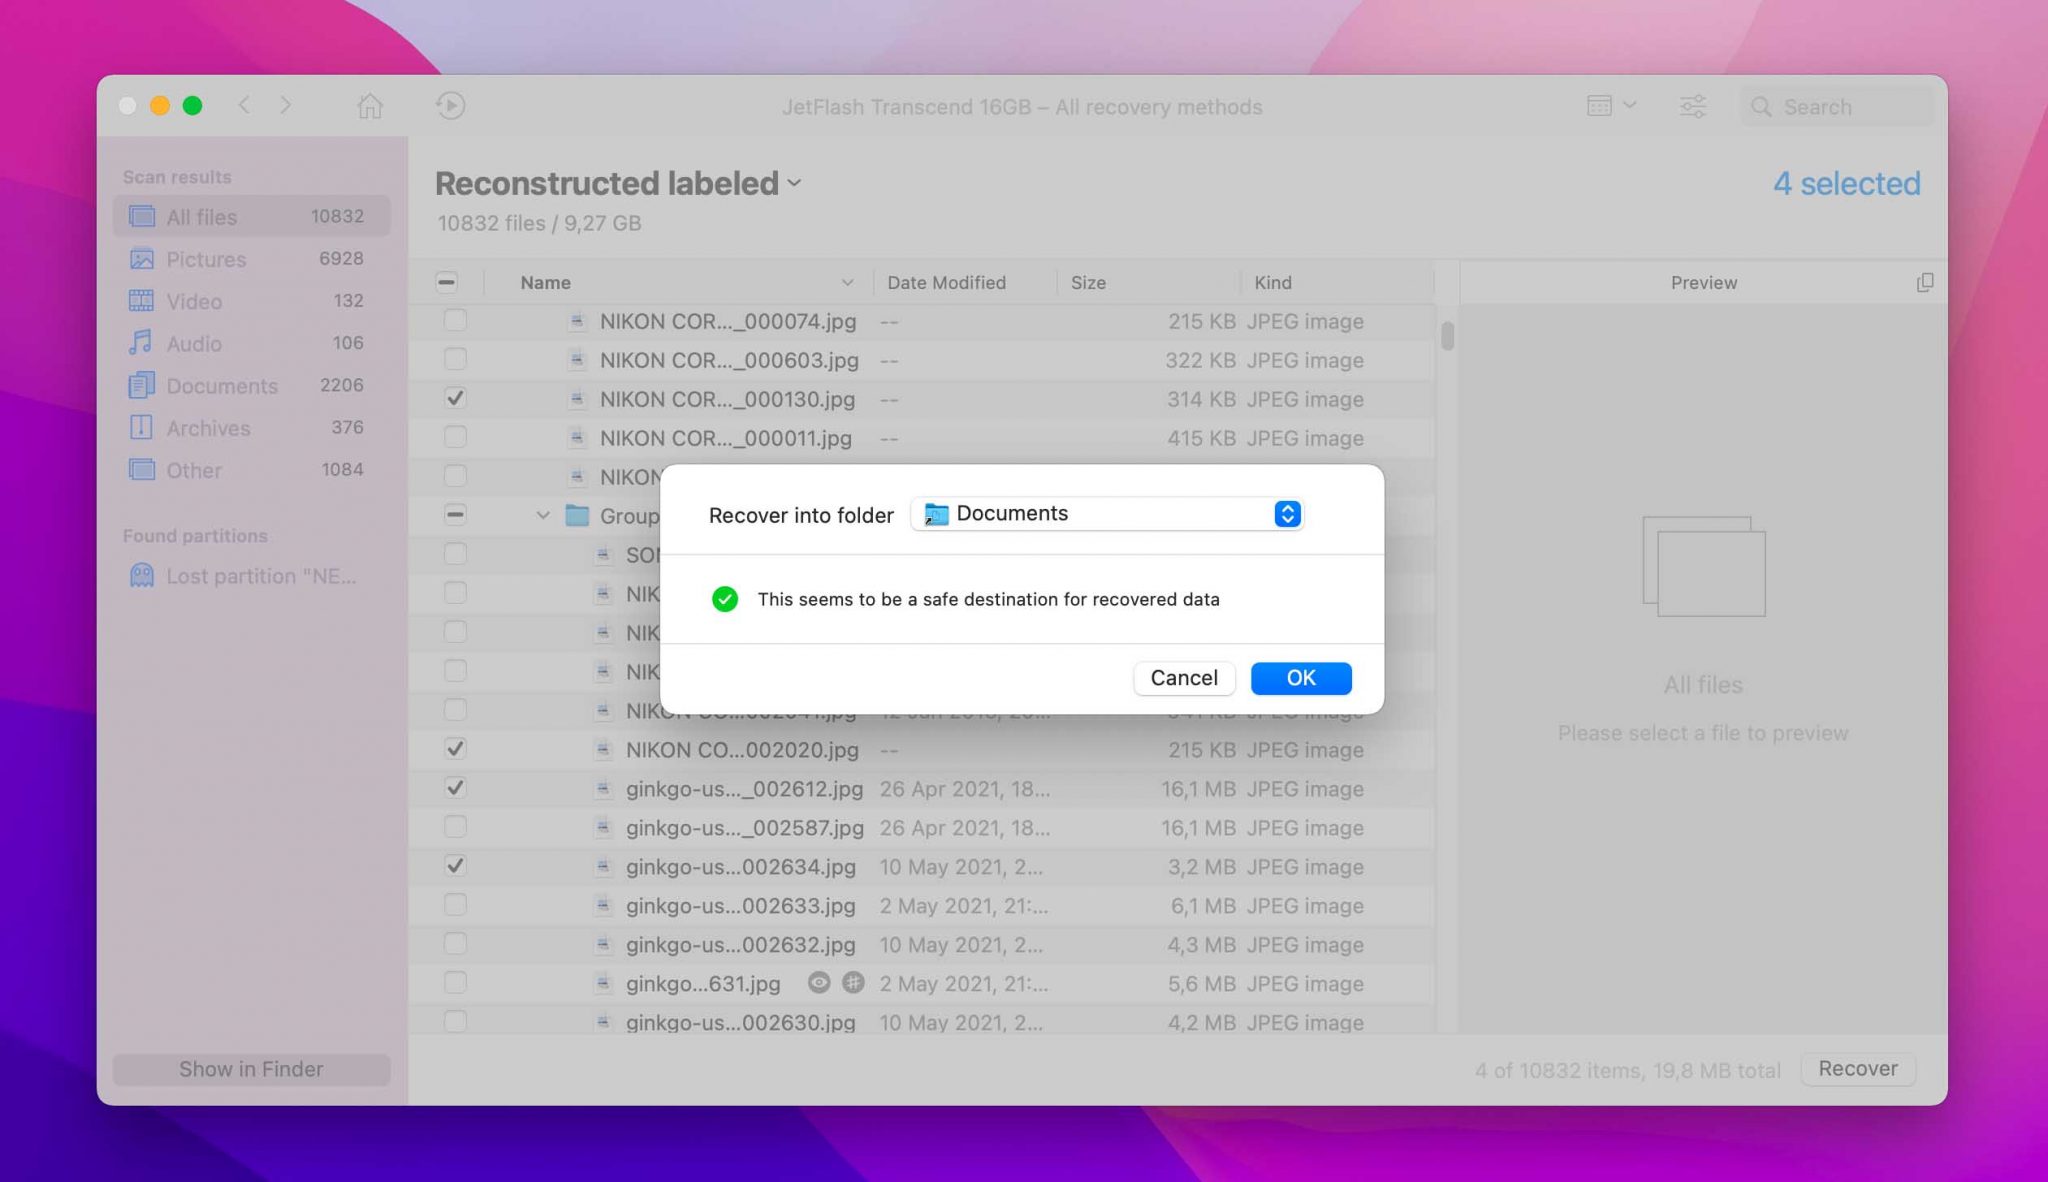Click Show in Finder button
This screenshot has height=1182, width=2048.
coord(252,1068)
